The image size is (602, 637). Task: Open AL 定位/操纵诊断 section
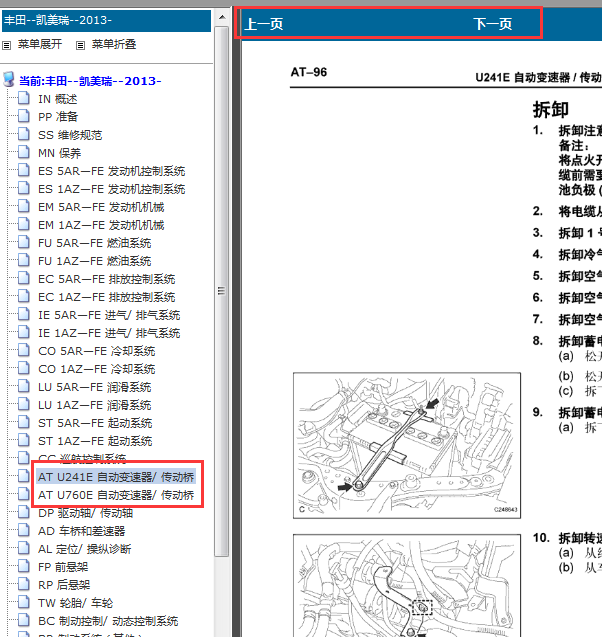[84, 549]
